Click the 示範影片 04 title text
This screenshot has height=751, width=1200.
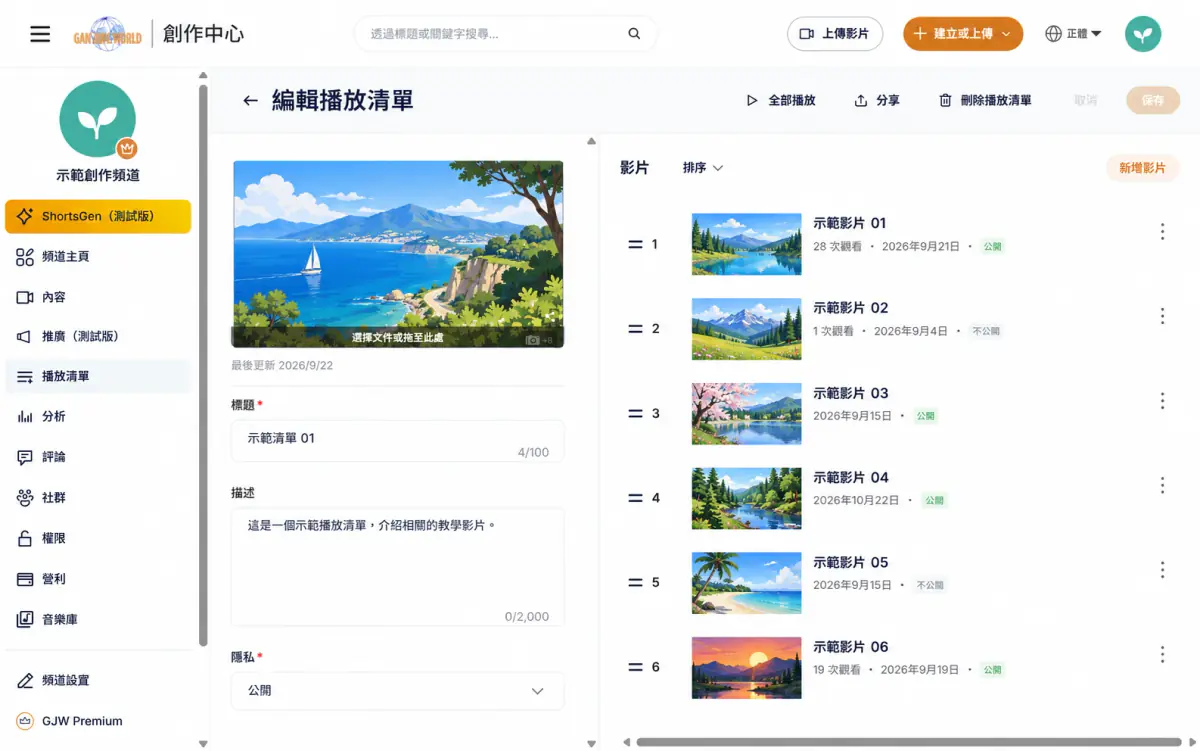tap(851, 477)
